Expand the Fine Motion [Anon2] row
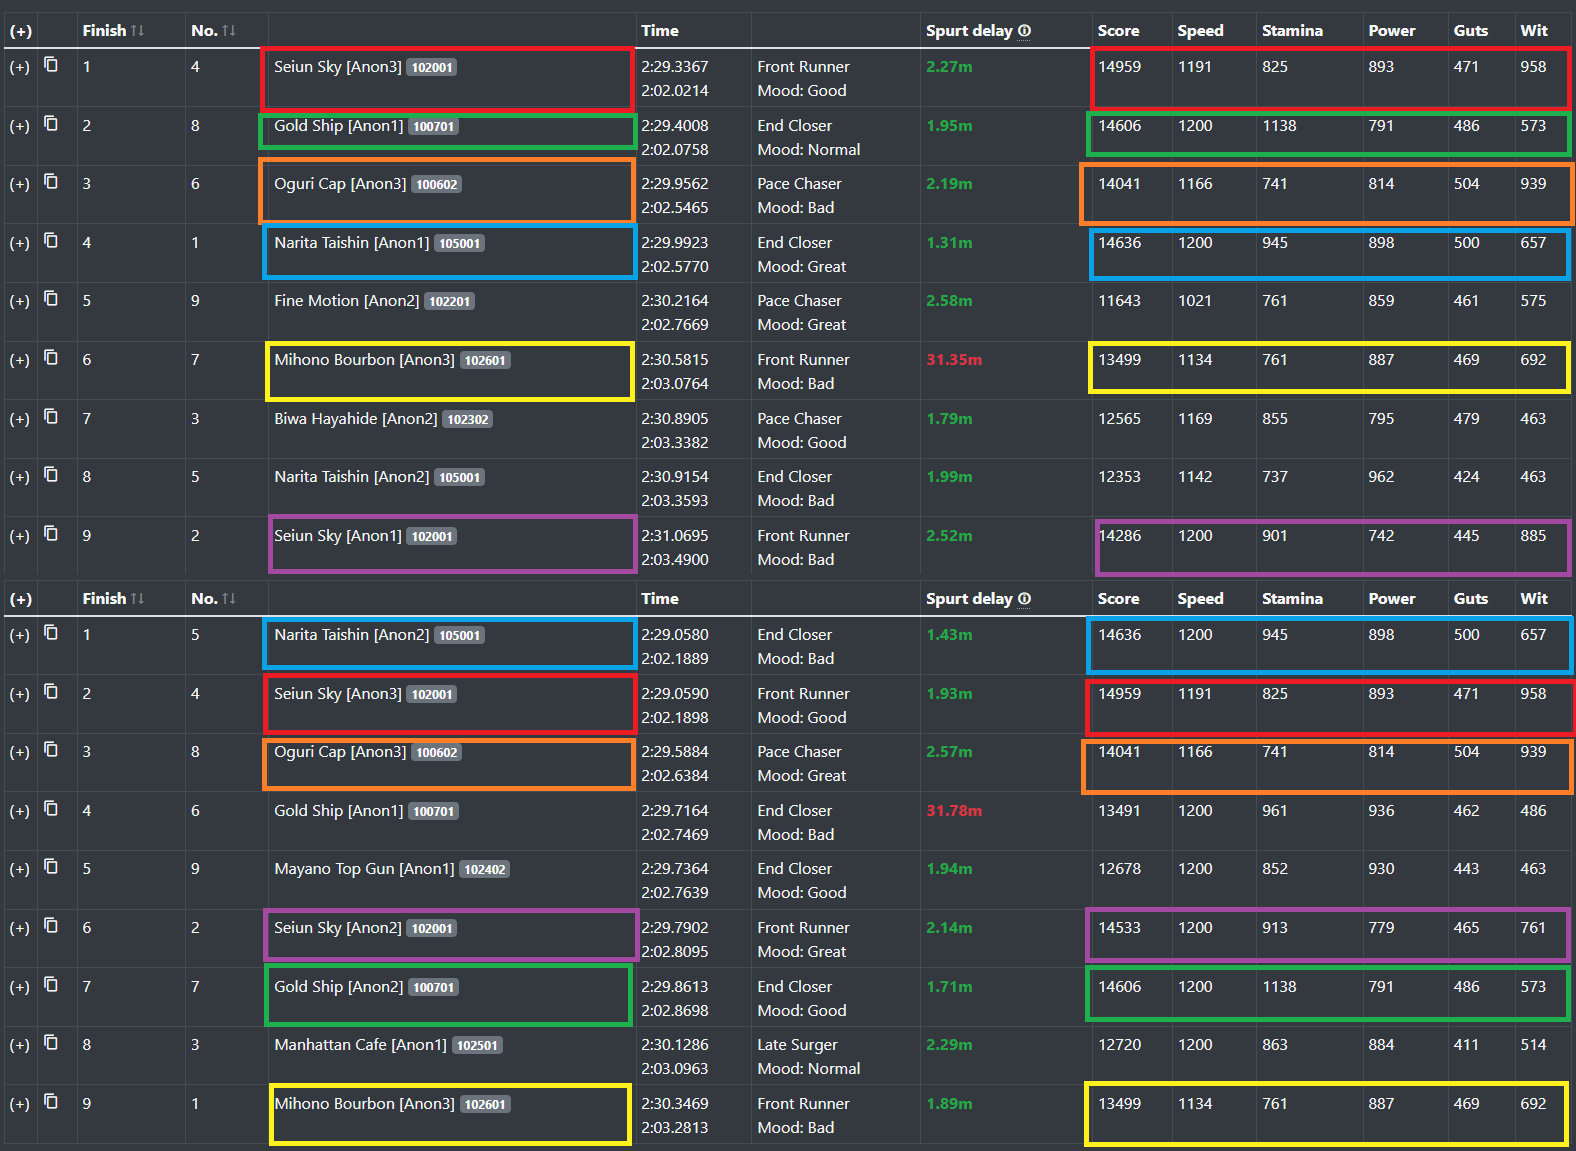Screen dimensions: 1576x1151 20,301
